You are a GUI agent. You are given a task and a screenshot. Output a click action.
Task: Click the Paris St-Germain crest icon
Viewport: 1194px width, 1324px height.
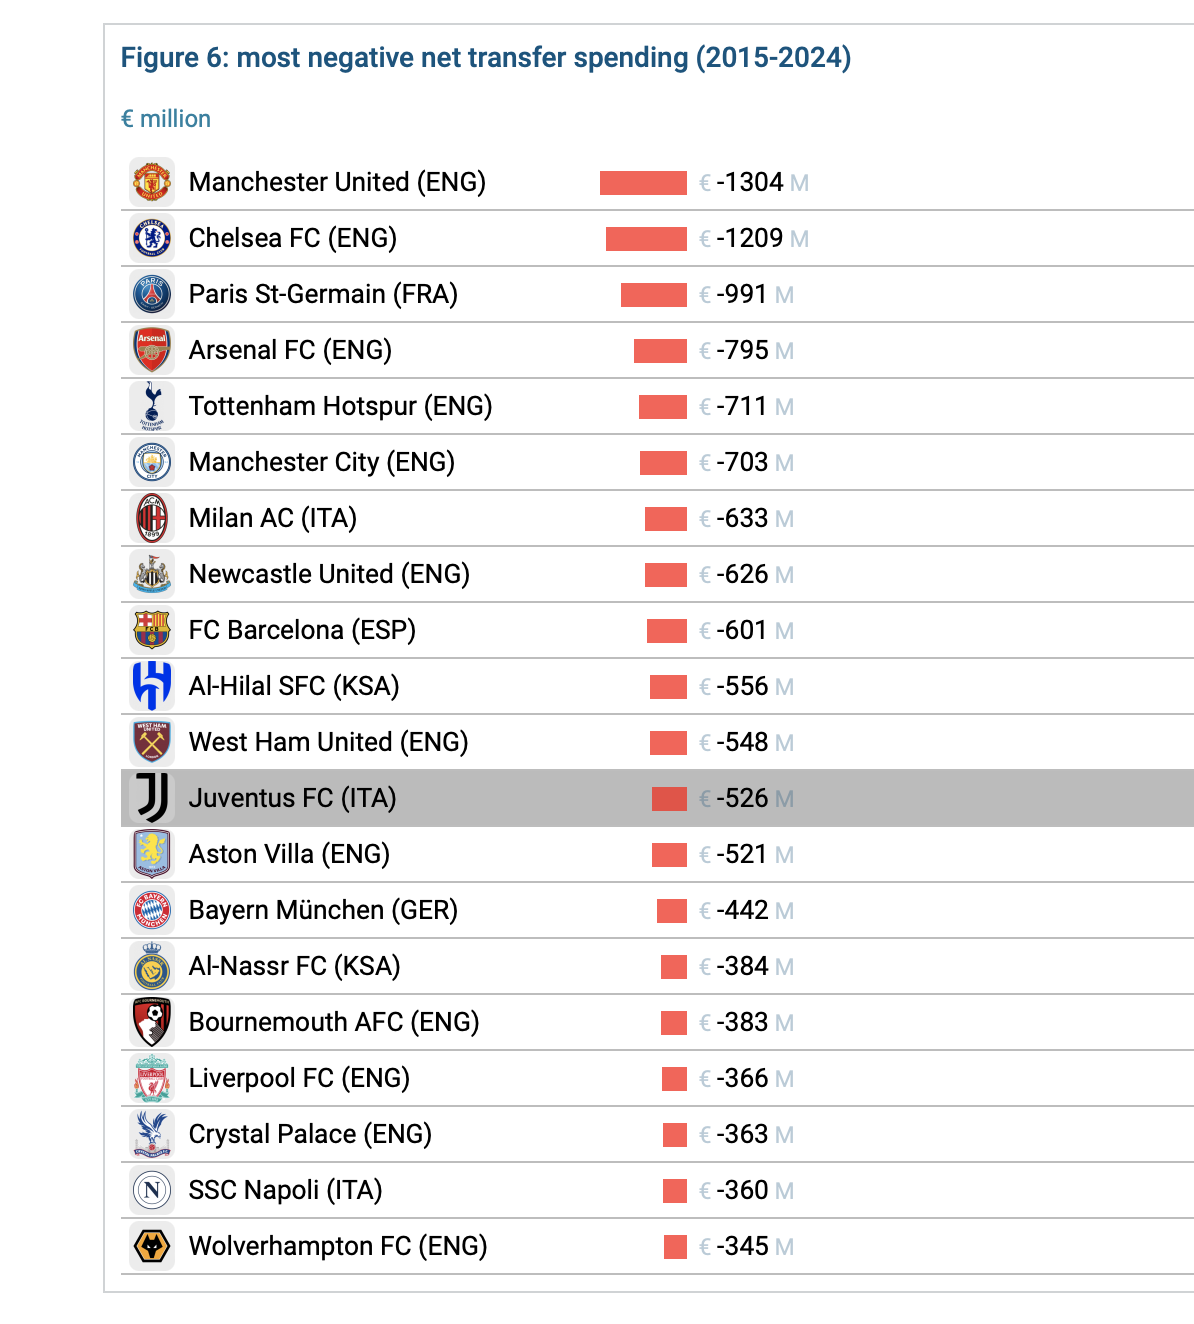152,294
